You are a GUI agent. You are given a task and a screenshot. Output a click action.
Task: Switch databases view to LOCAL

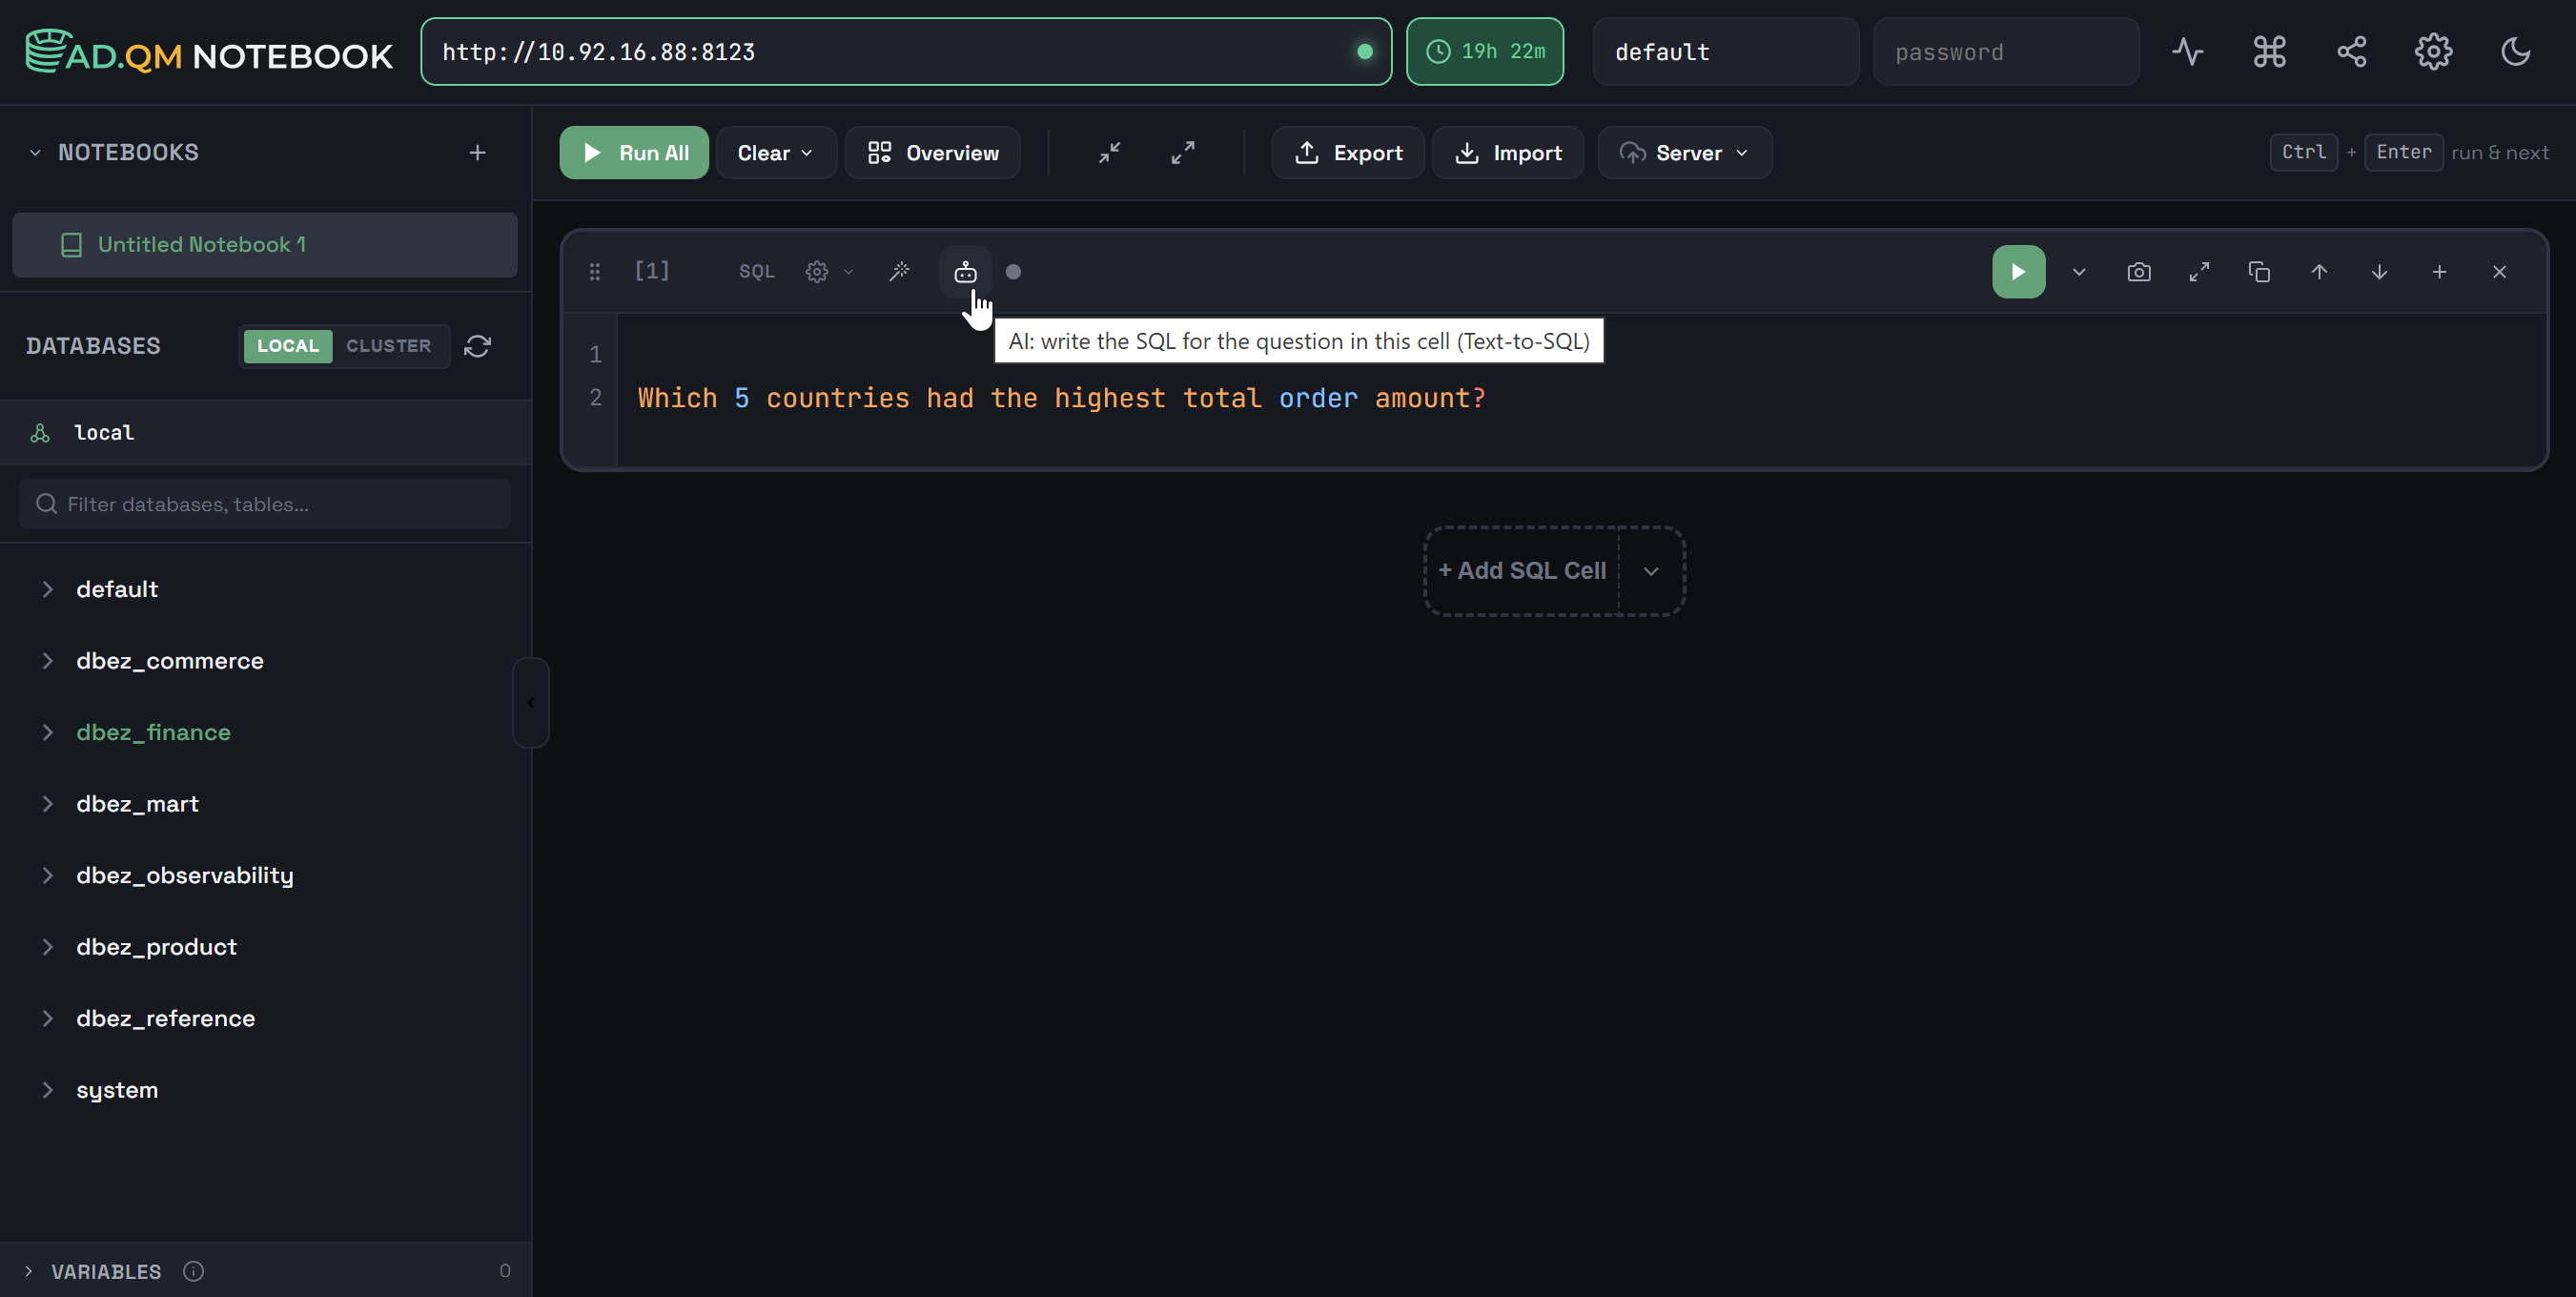(287, 346)
